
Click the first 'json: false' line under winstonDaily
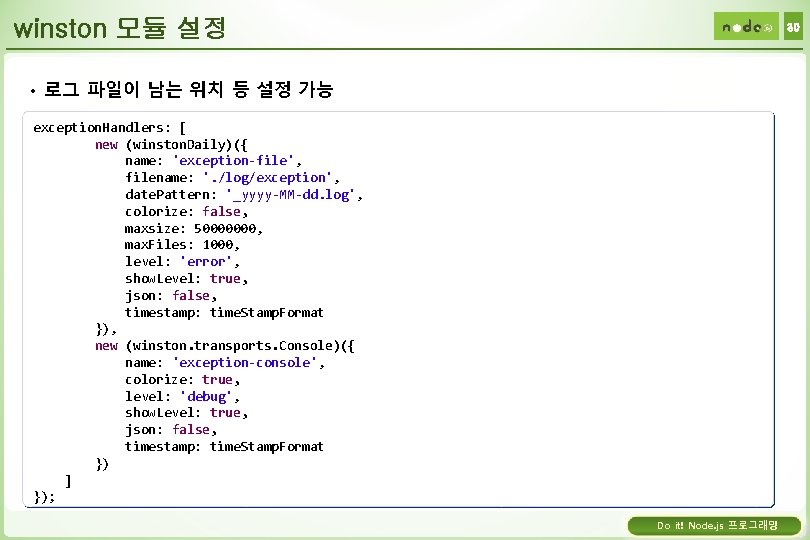pos(170,296)
